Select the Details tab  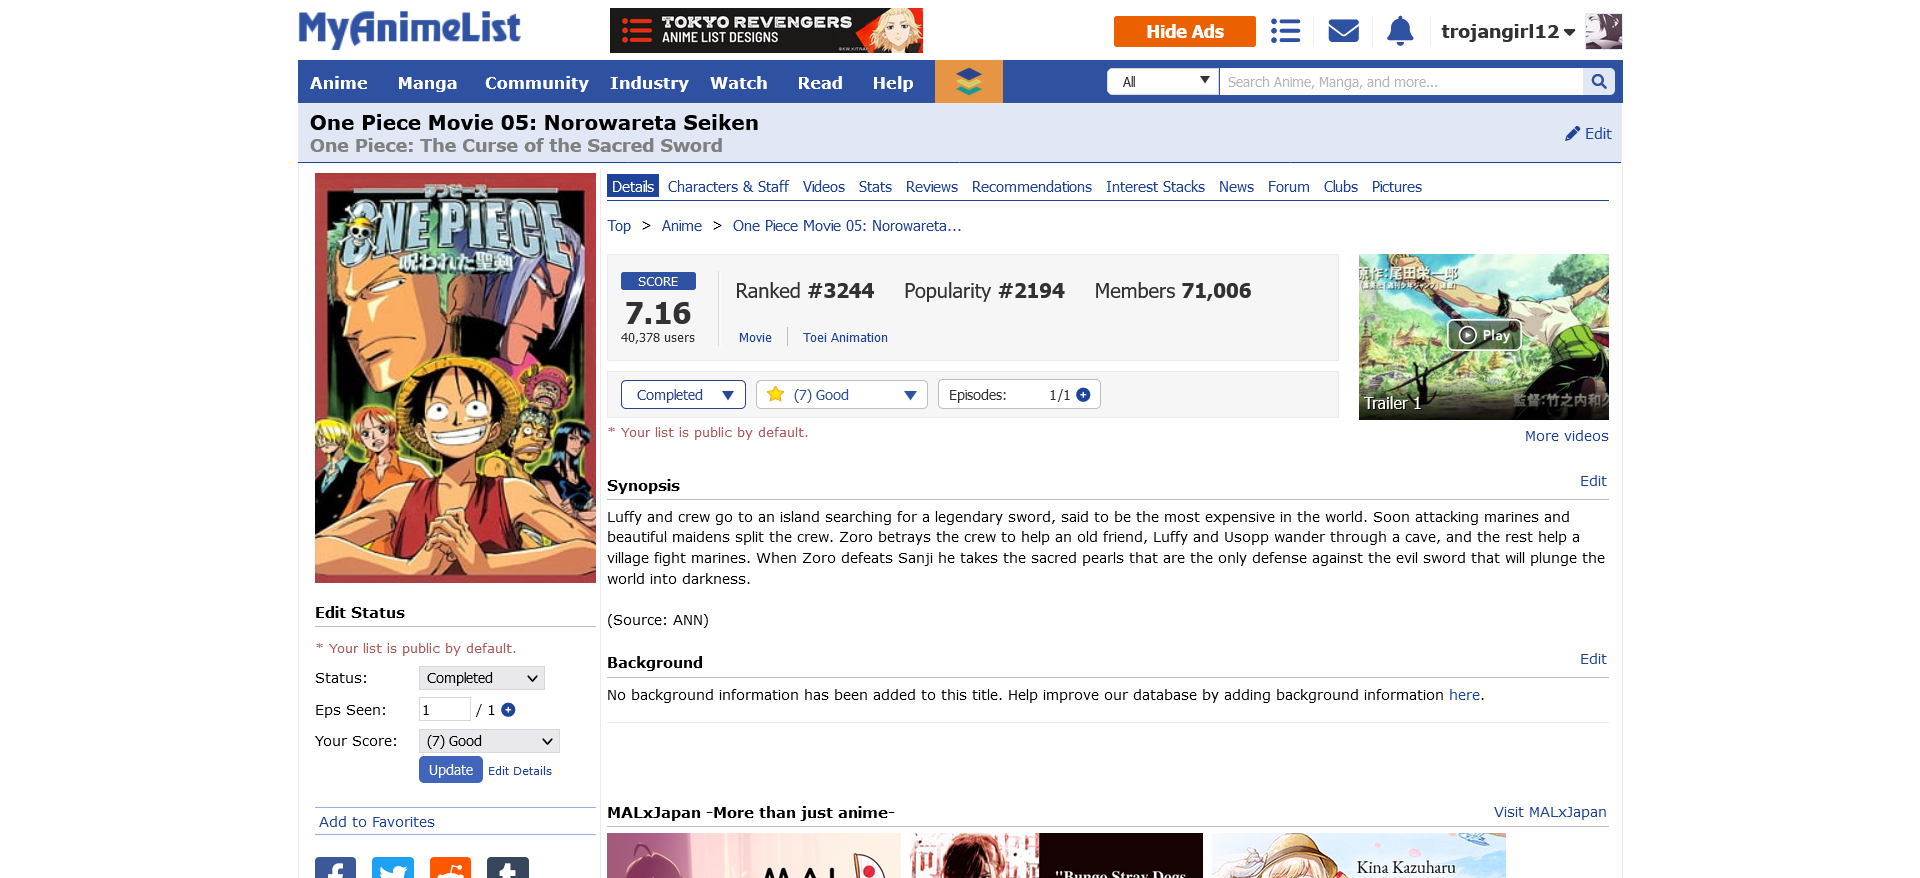pyautogui.click(x=633, y=187)
